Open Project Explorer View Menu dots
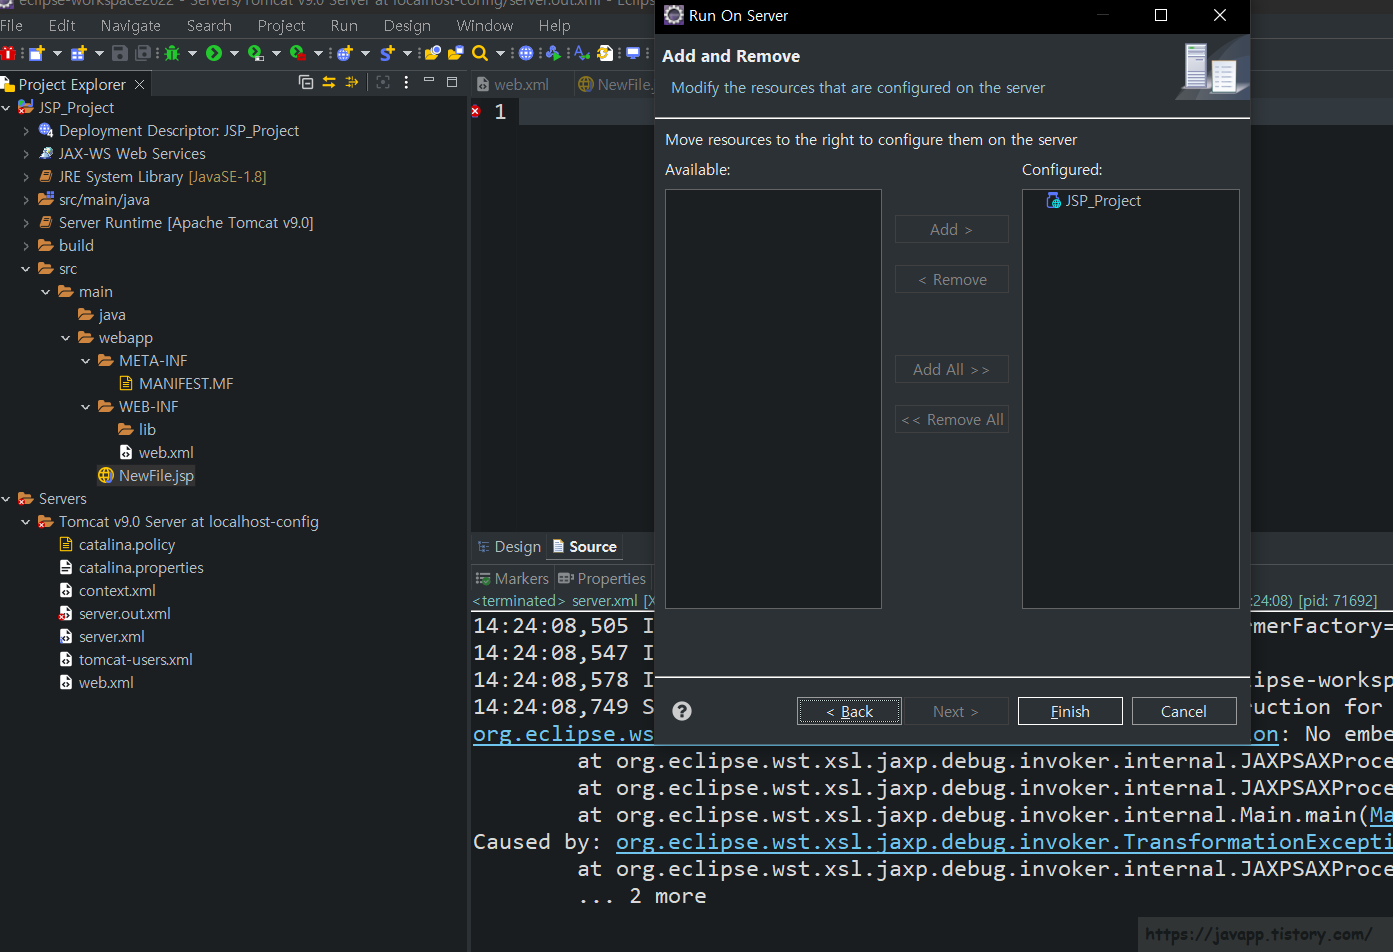 (x=406, y=82)
